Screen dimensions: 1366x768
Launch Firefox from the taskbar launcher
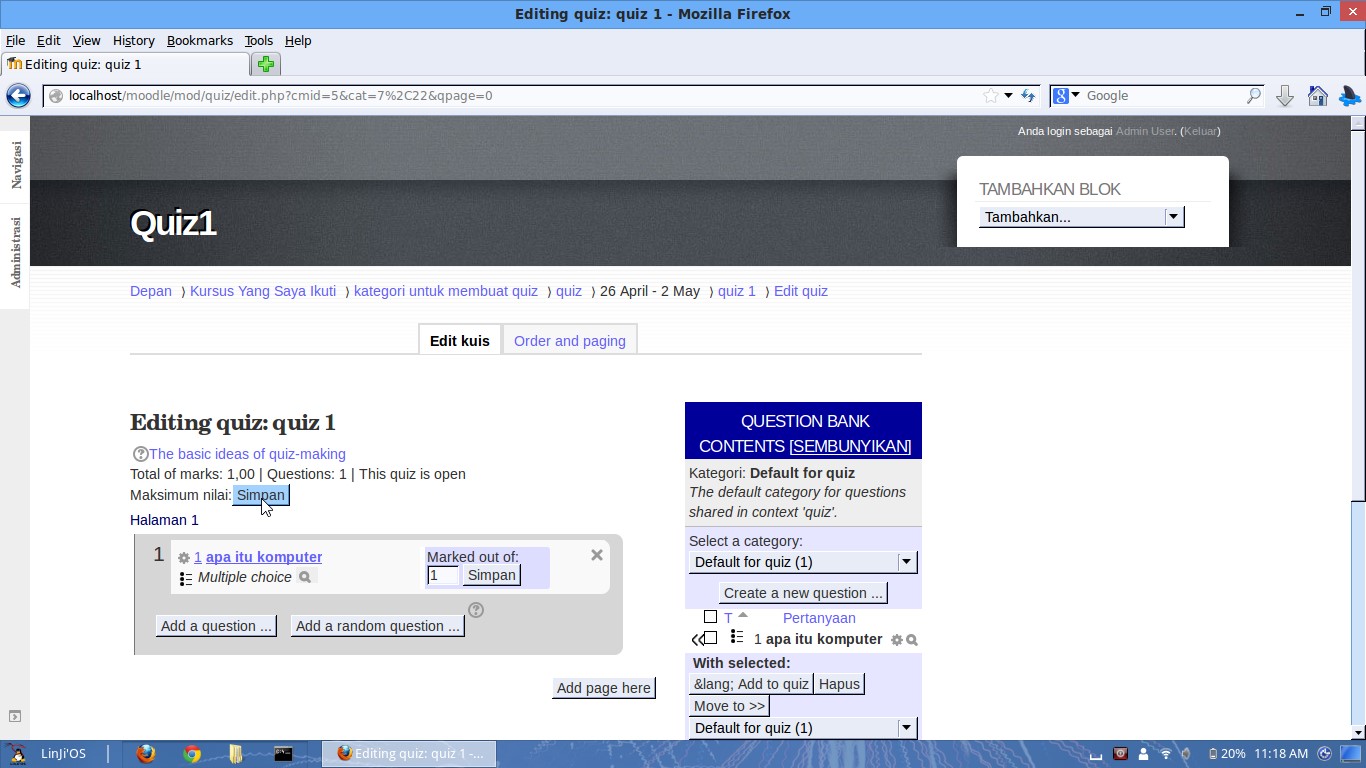pos(146,754)
